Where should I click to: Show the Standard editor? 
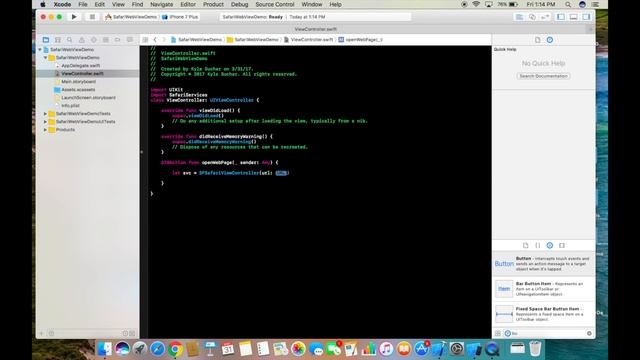519,17
